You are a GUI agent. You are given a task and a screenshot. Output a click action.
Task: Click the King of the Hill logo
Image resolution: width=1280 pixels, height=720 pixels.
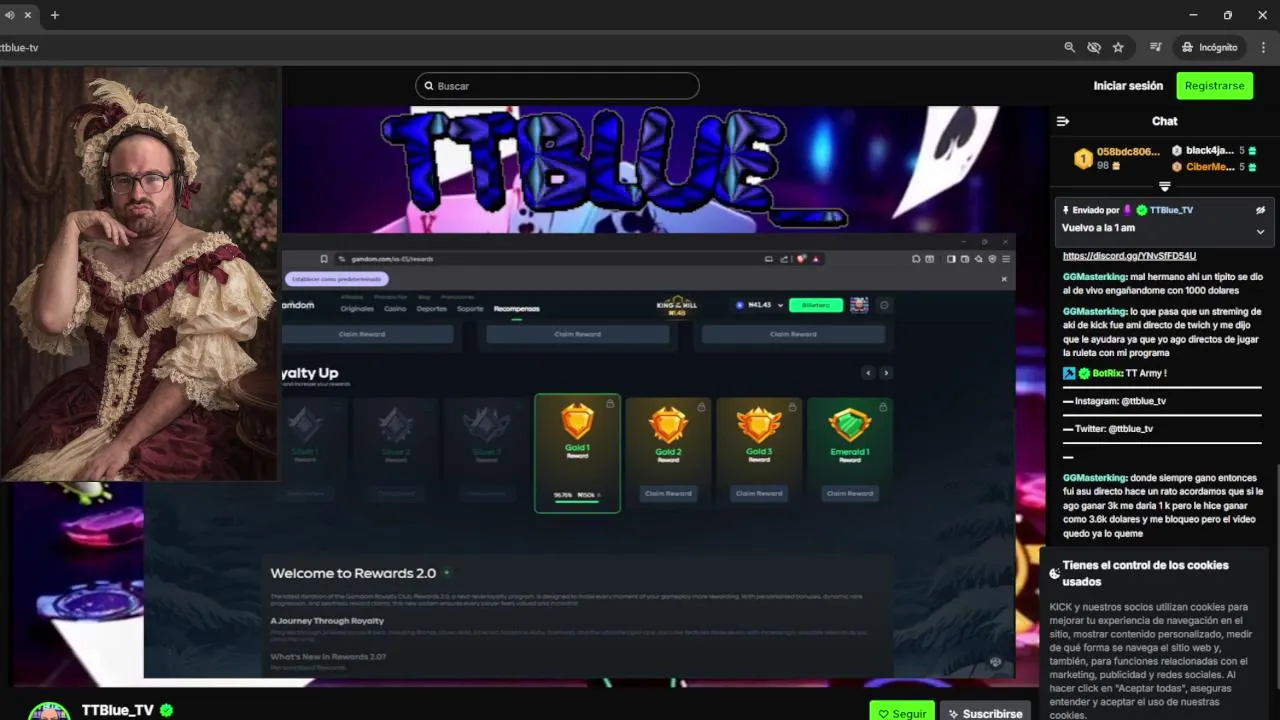(677, 305)
